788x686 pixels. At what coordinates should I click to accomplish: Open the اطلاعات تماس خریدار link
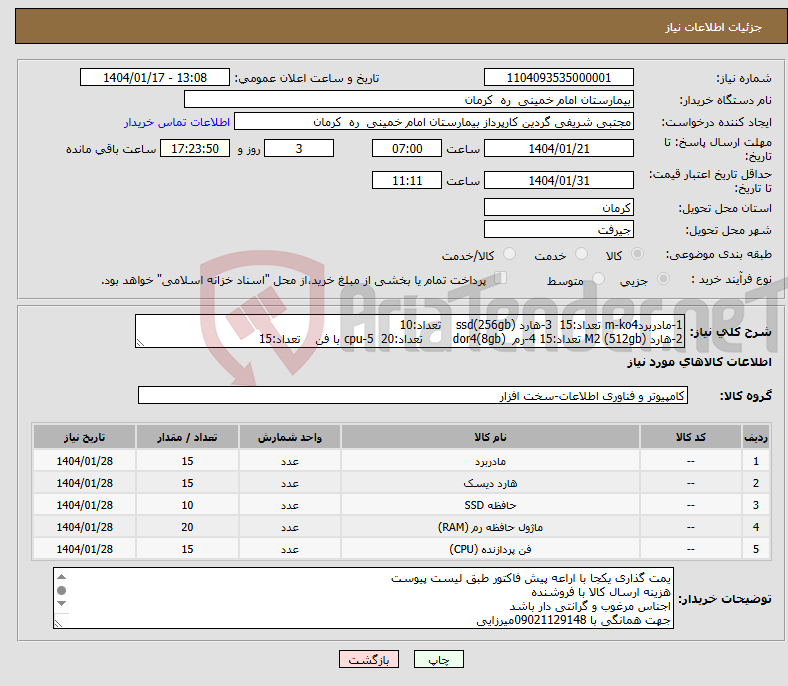pyautogui.click(x=177, y=122)
